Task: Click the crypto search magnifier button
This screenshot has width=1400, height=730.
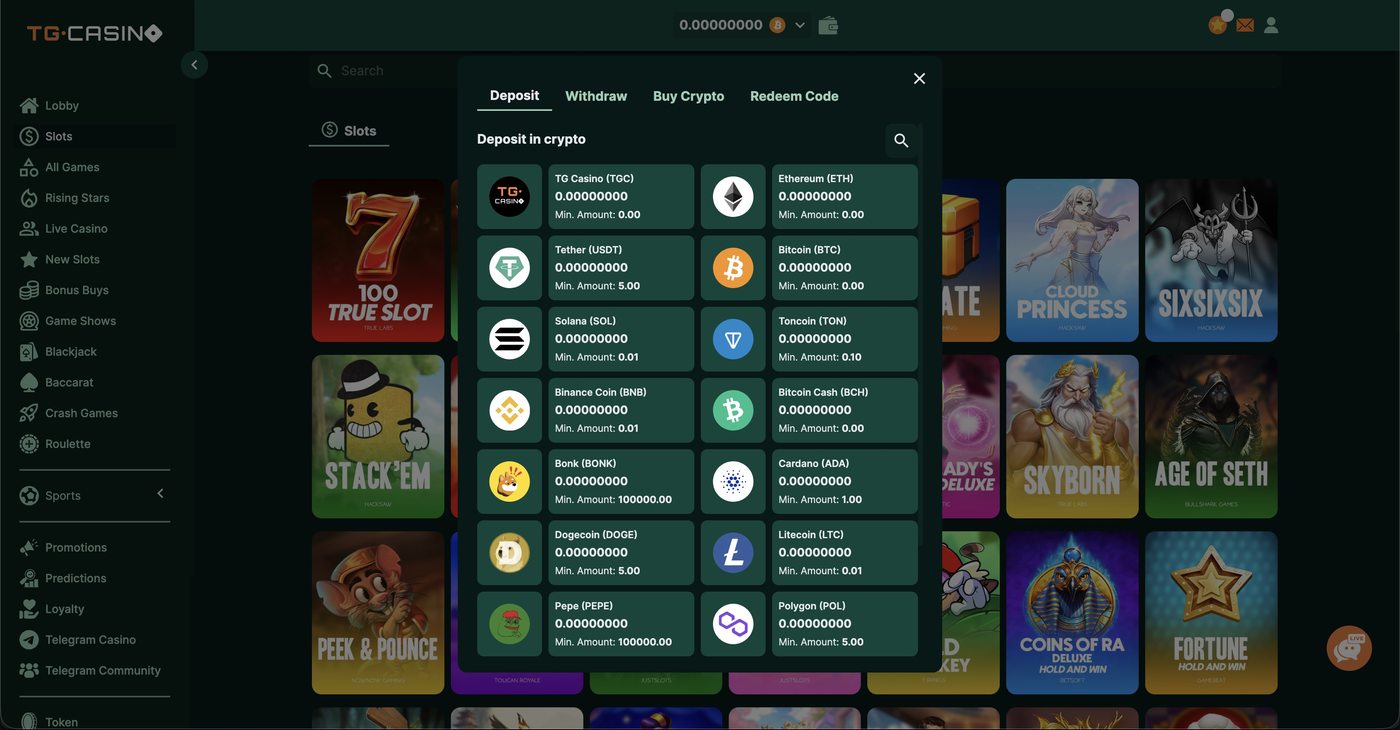Action: [x=901, y=141]
